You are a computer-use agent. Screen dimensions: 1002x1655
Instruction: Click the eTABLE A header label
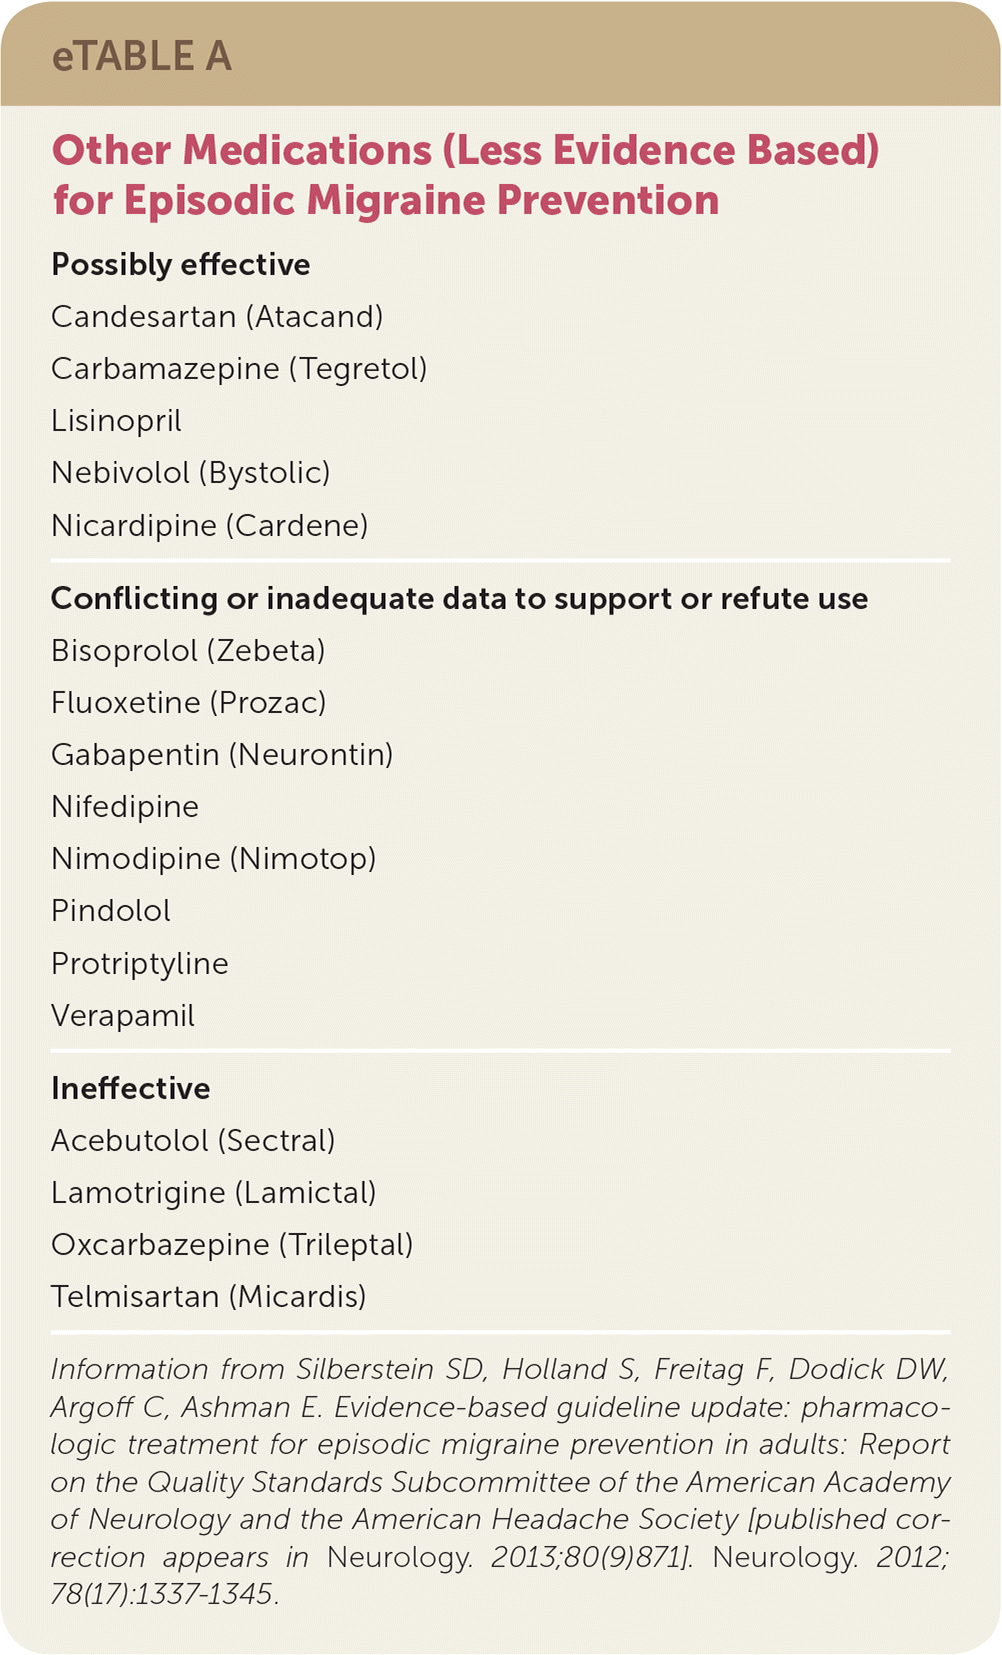tap(141, 57)
